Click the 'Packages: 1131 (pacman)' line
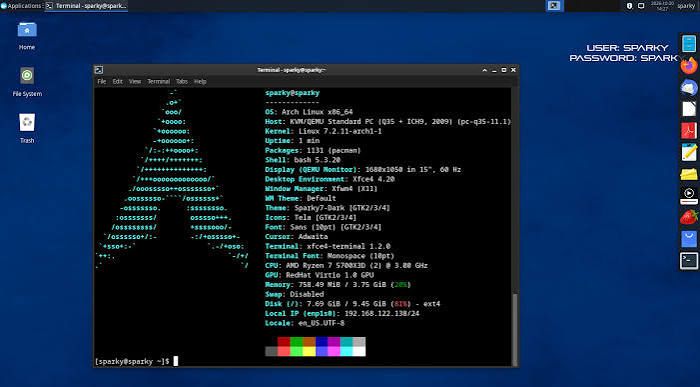 click(x=313, y=150)
